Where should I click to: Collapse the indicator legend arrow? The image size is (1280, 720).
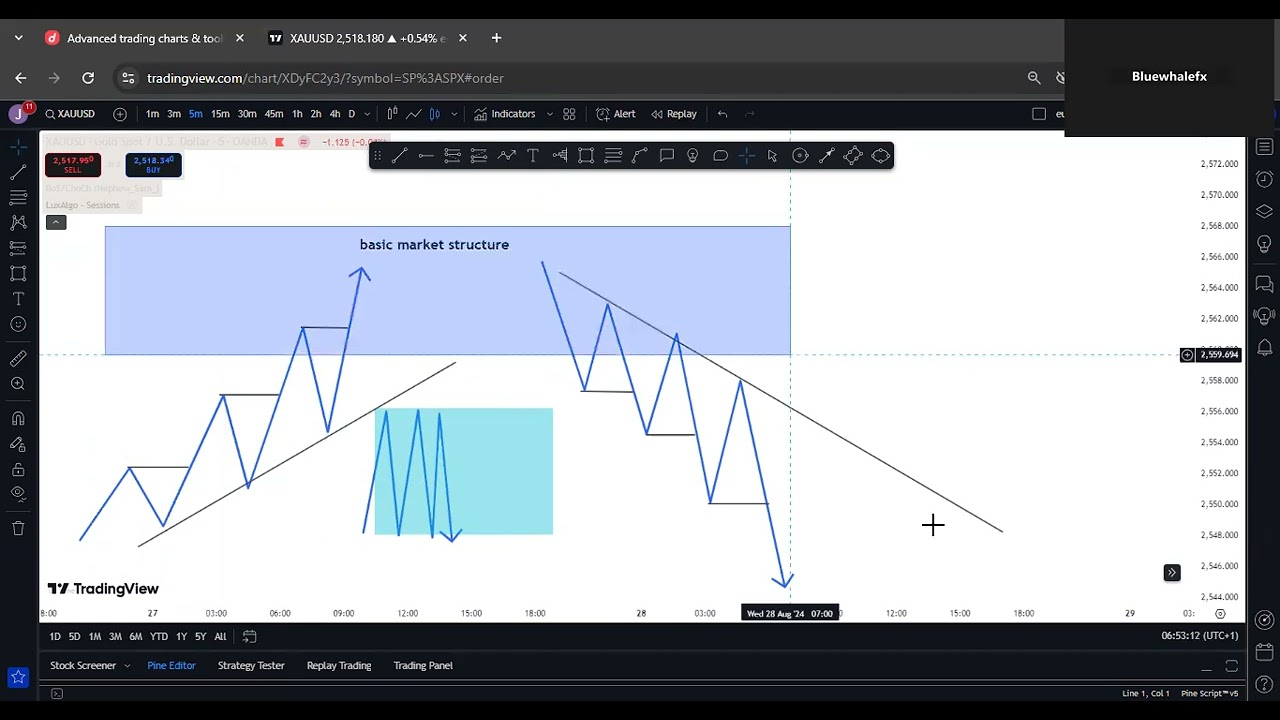[56, 222]
